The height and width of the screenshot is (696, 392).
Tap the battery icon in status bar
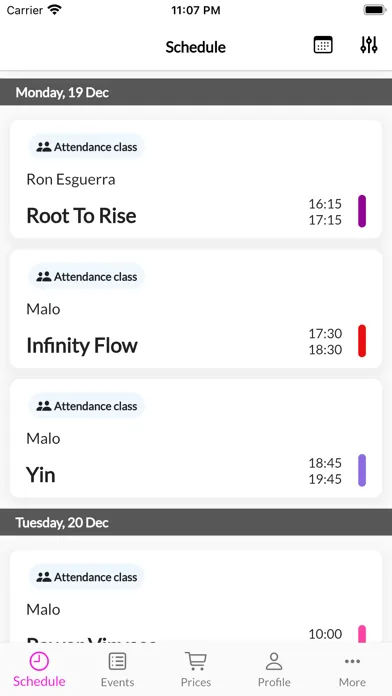point(374,10)
